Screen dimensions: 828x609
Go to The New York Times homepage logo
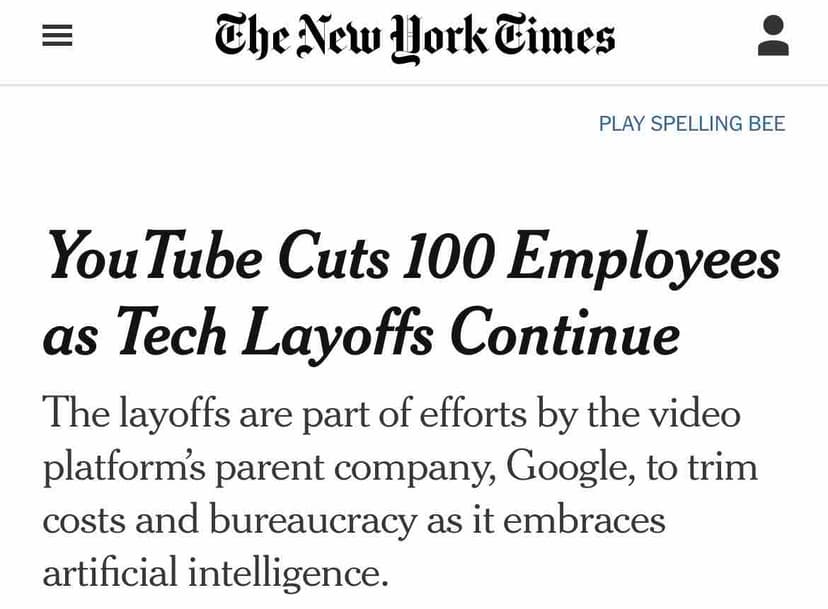(414, 37)
